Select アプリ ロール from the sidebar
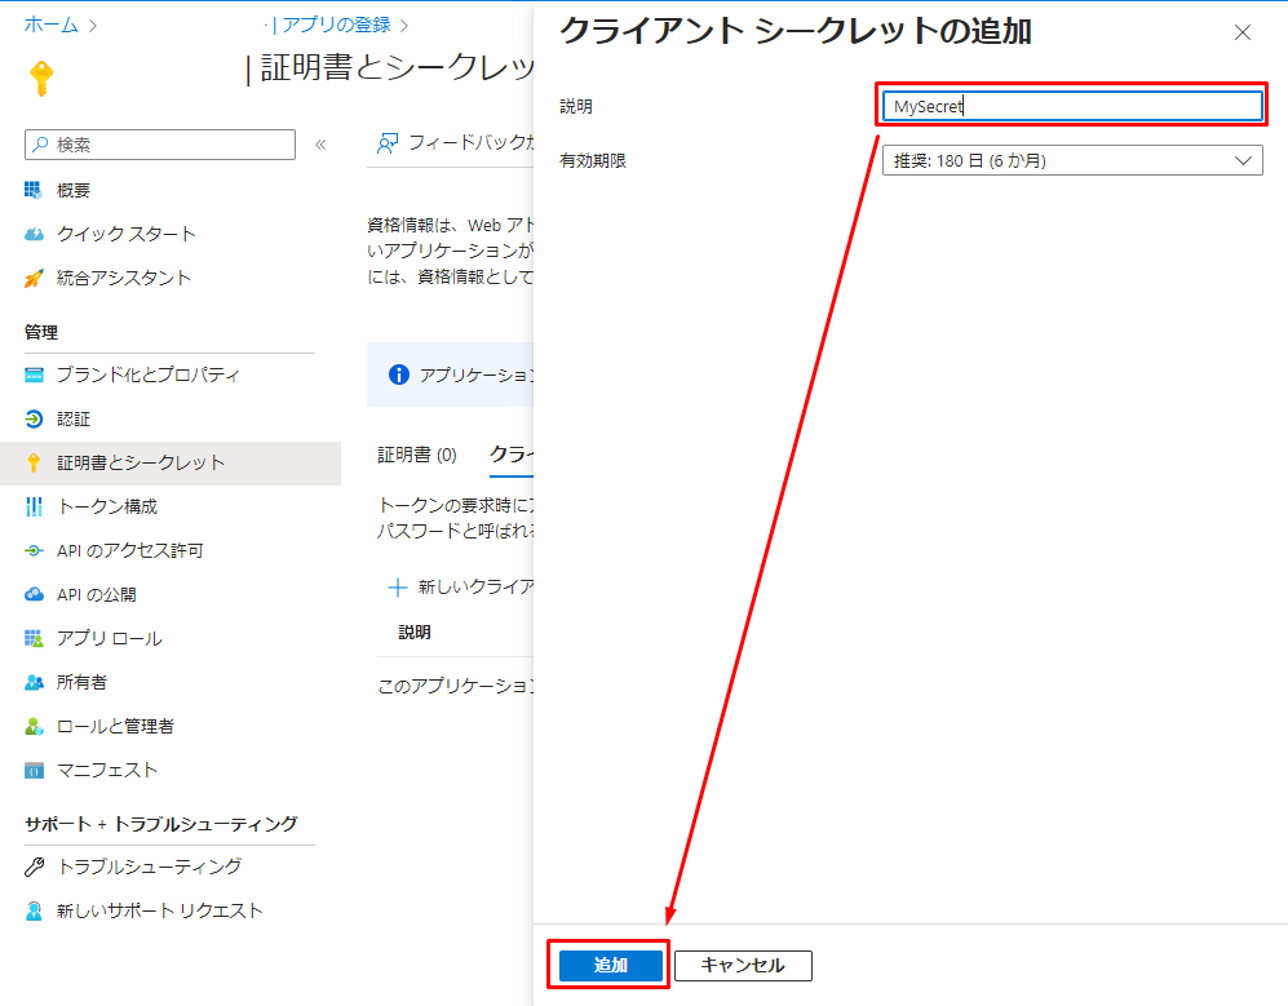Viewport: 1288px width, 1006px height. tap(109, 638)
